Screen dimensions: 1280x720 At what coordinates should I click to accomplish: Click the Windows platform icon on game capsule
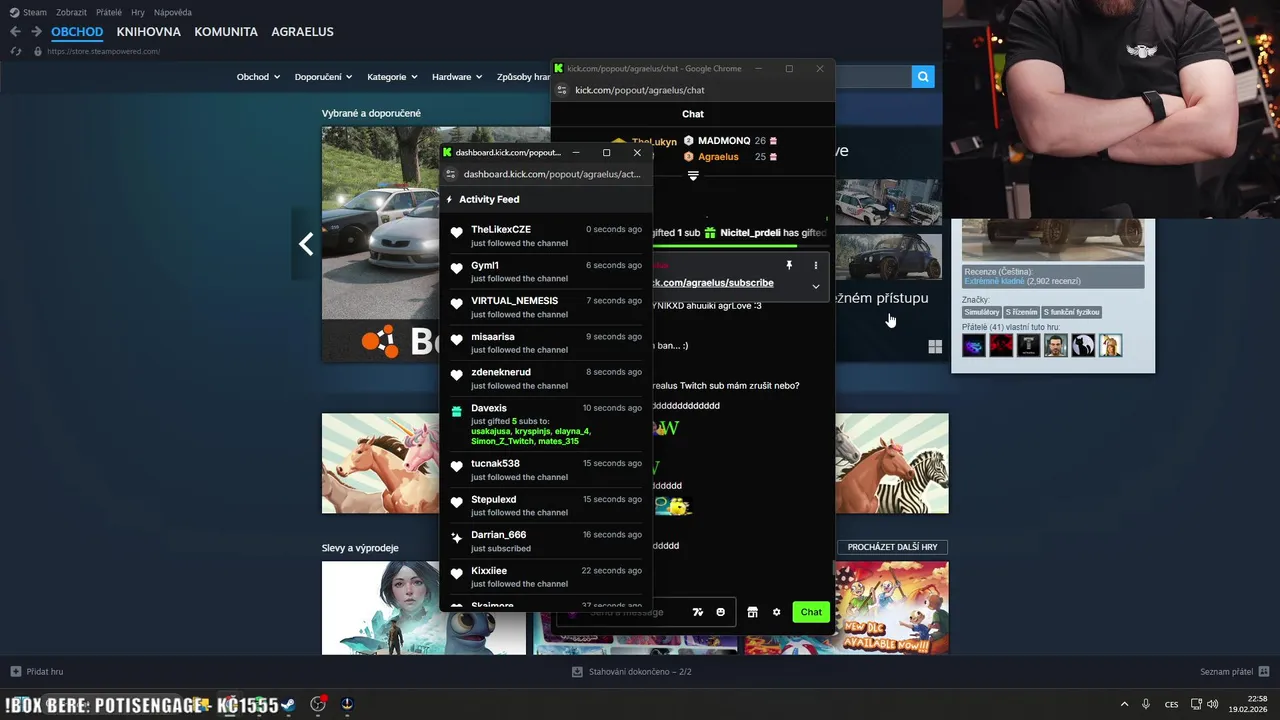935,347
